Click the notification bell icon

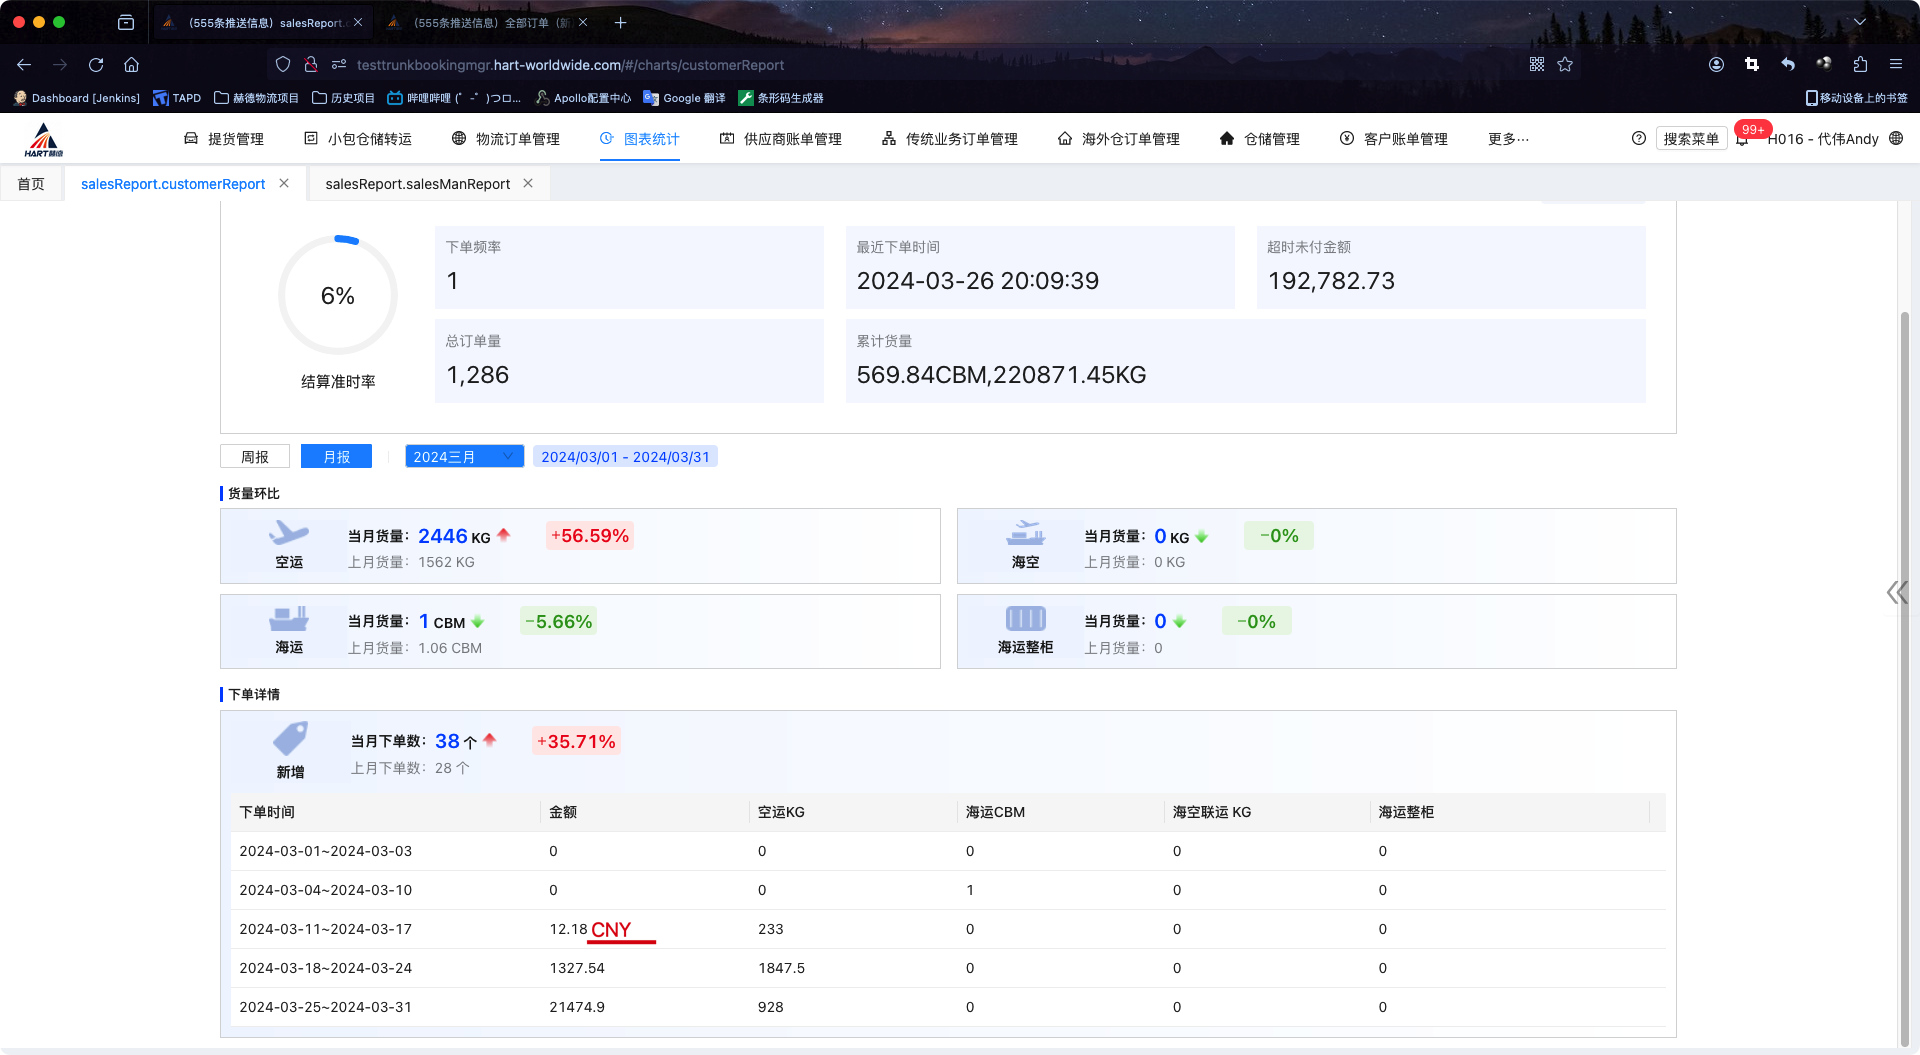click(1742, 140)
